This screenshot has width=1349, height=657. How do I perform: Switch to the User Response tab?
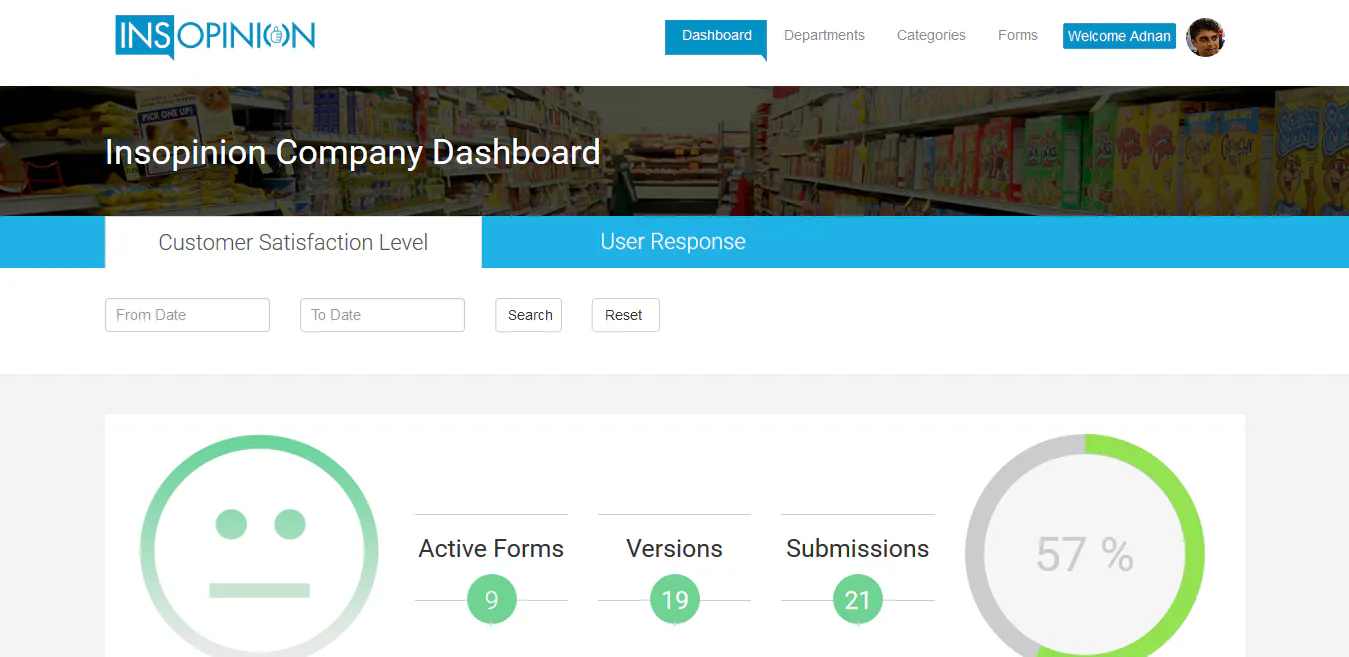pyautogui.click(x=673, y=242)
